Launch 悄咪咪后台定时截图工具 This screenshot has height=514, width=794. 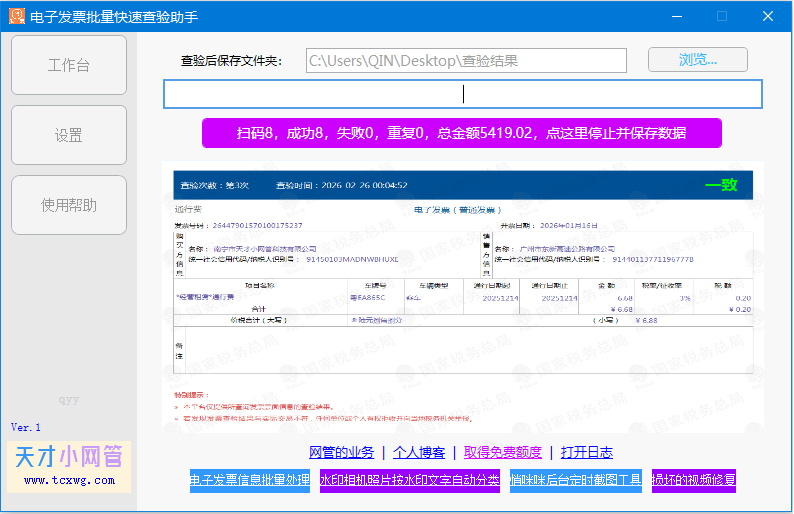point(576,480)
